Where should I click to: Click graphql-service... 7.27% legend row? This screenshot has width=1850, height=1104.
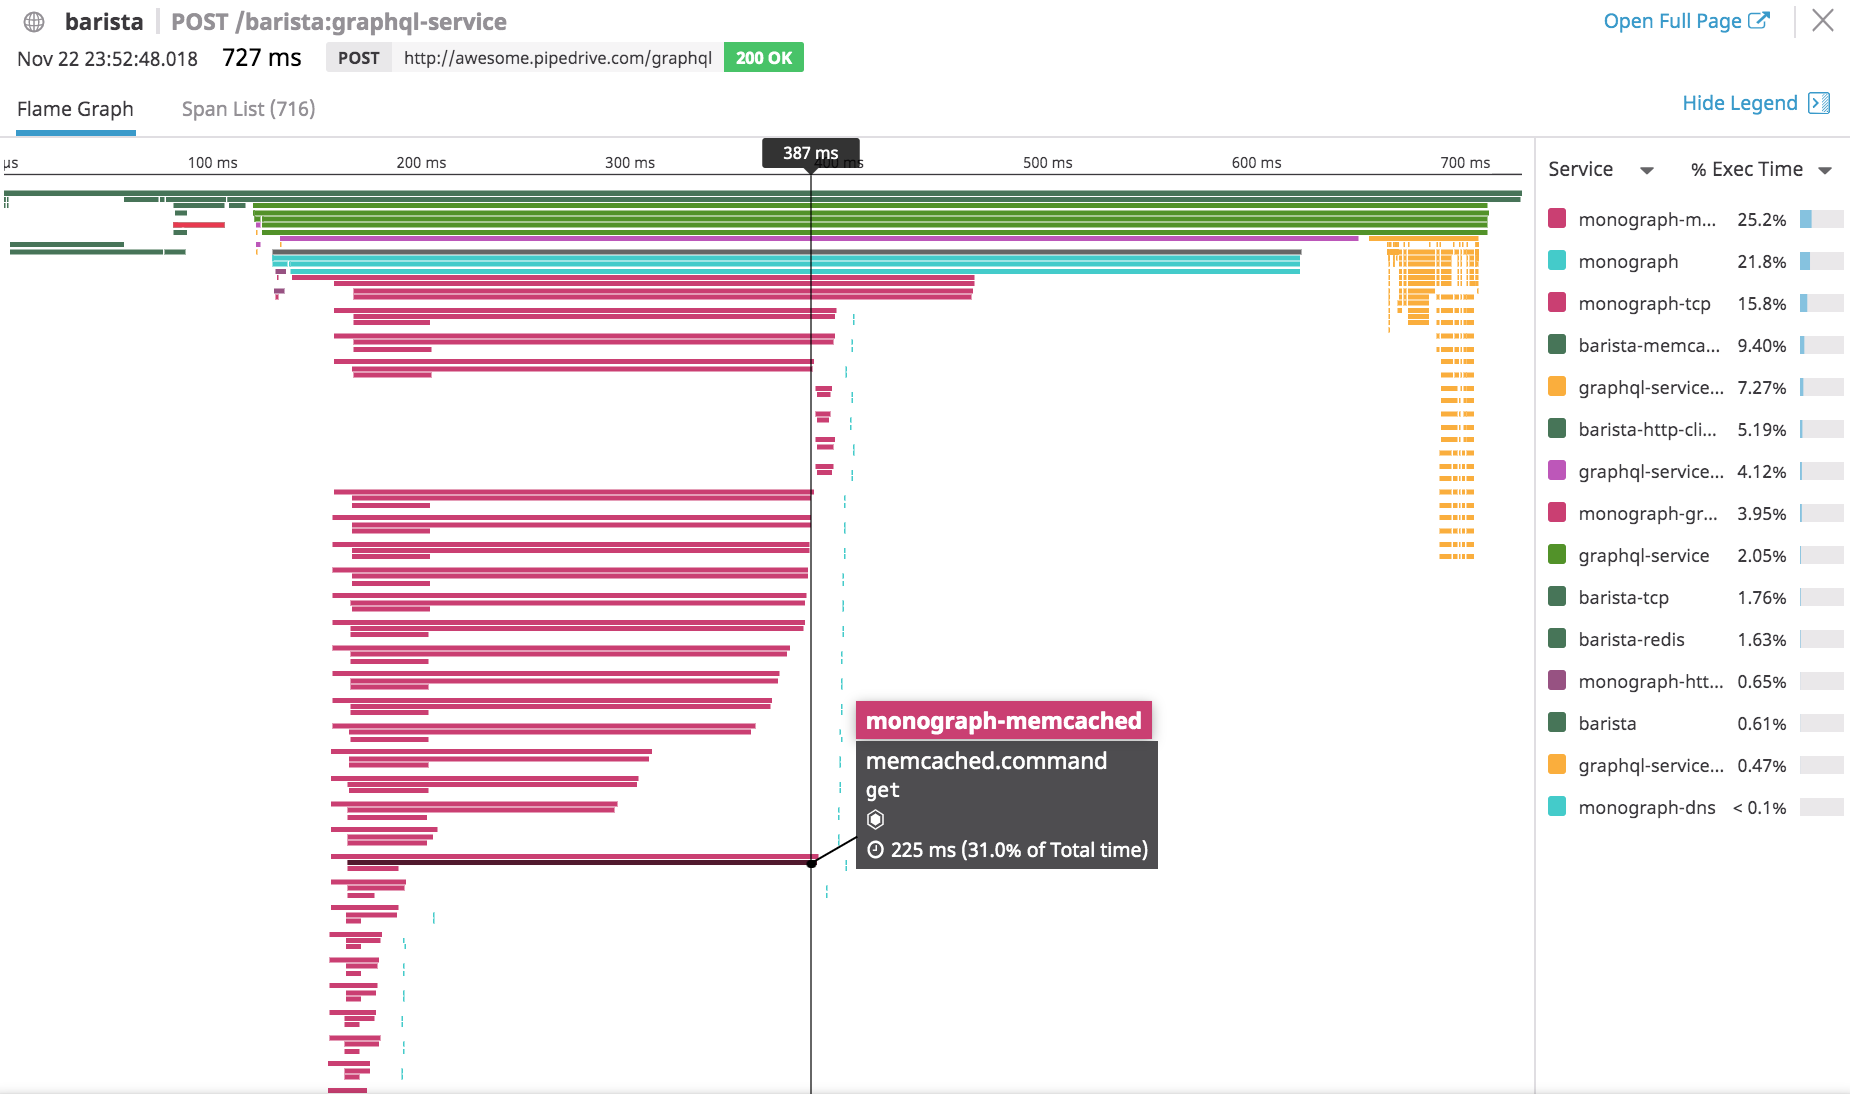(1695, 387)
